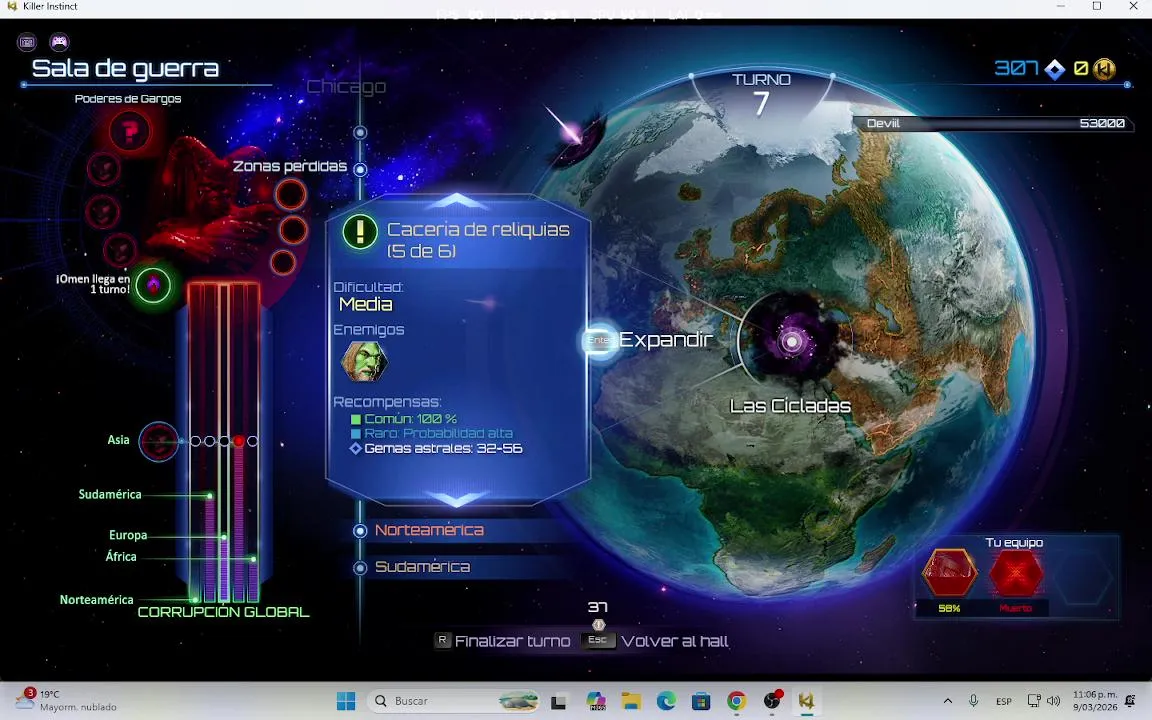Click the Sudamérica list node marker
The image size is (1152, 720).
click(x=360, y=567)
